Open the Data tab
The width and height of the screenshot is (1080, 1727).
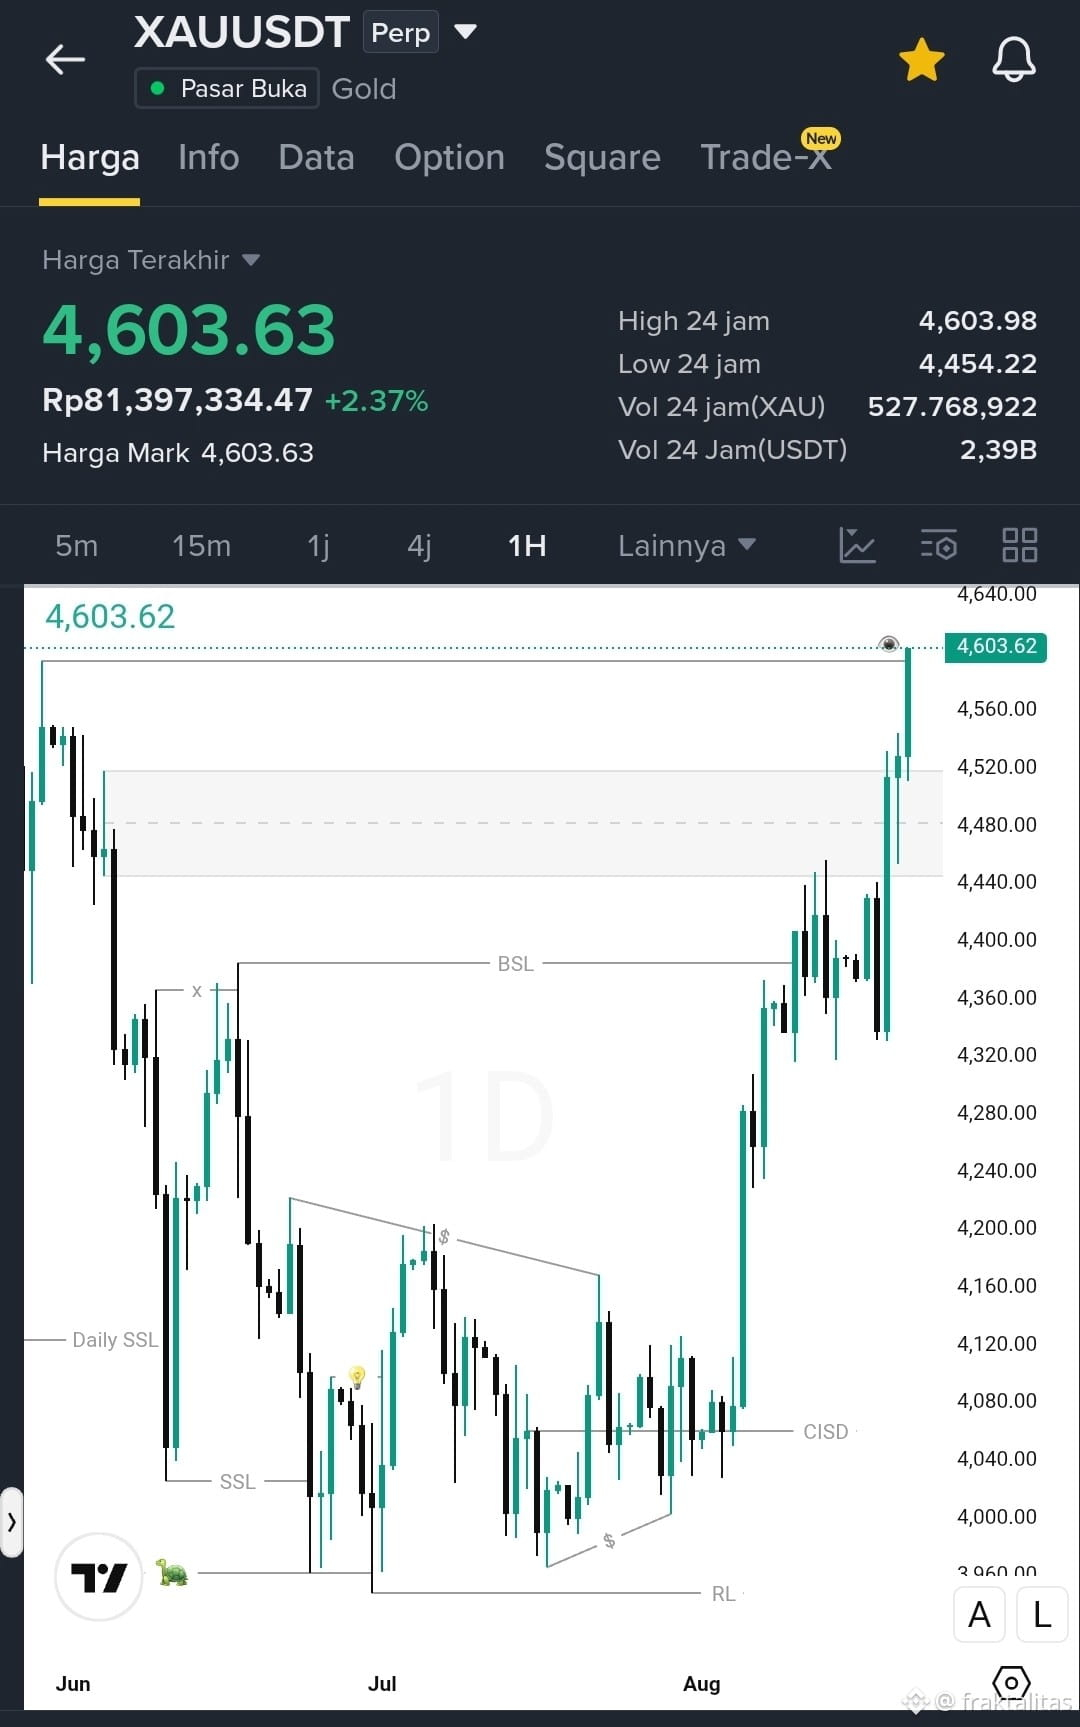316,158
